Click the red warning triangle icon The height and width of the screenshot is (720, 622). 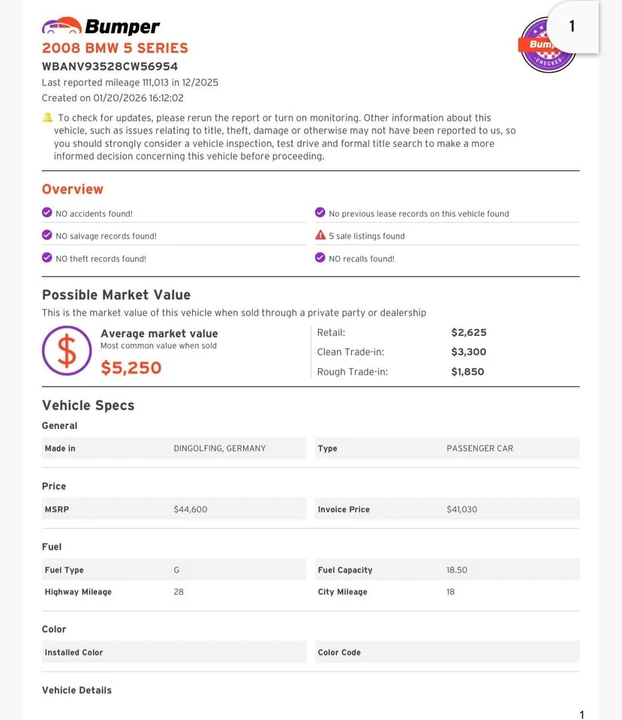click(320, 235)
